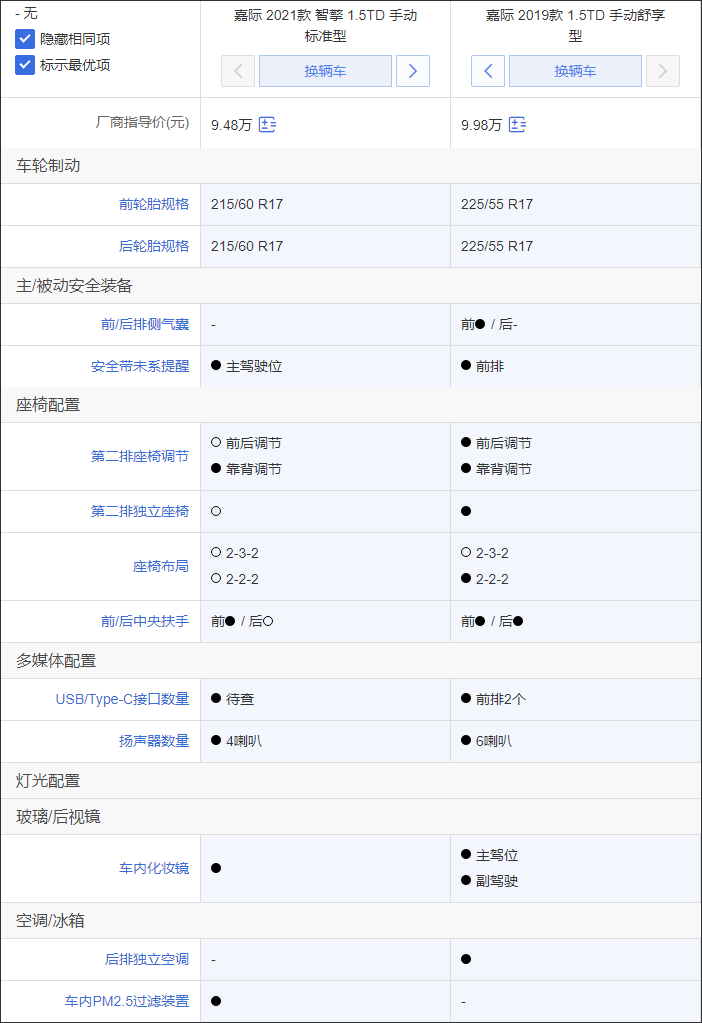Click the 座椅配置 section header
The height and width of the screenshot is (1023, 702).
click(48, 405)
